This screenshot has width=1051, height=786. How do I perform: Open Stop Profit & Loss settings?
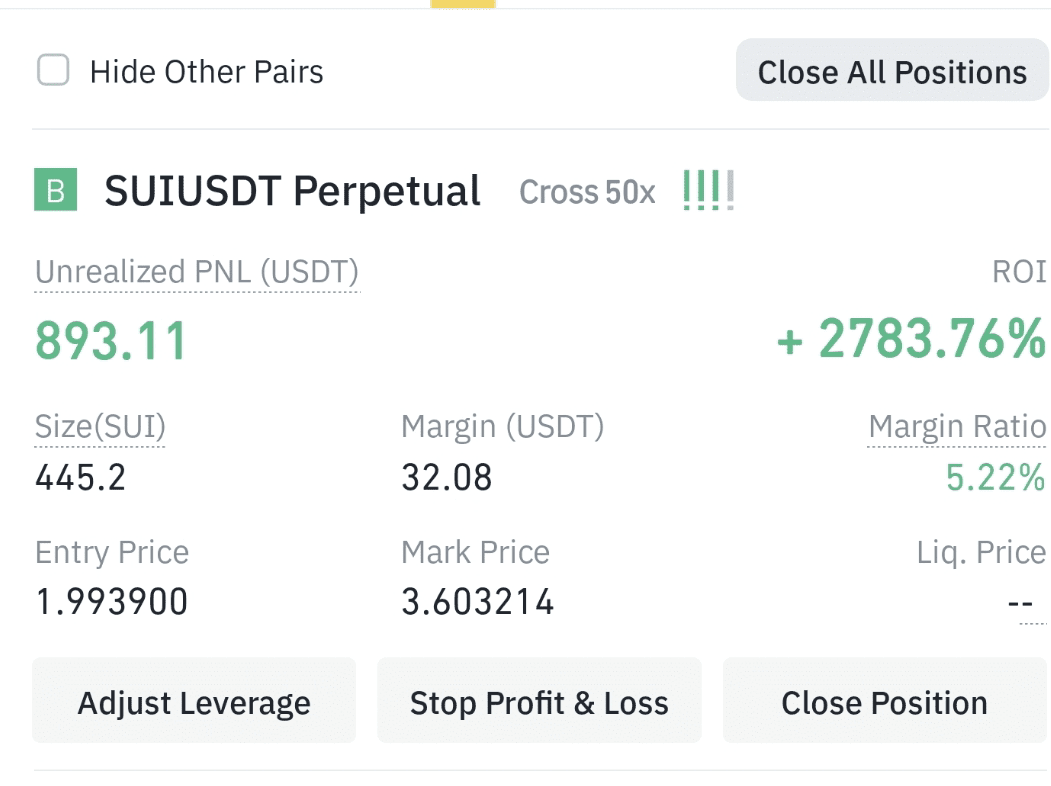[x=540, y=700]
